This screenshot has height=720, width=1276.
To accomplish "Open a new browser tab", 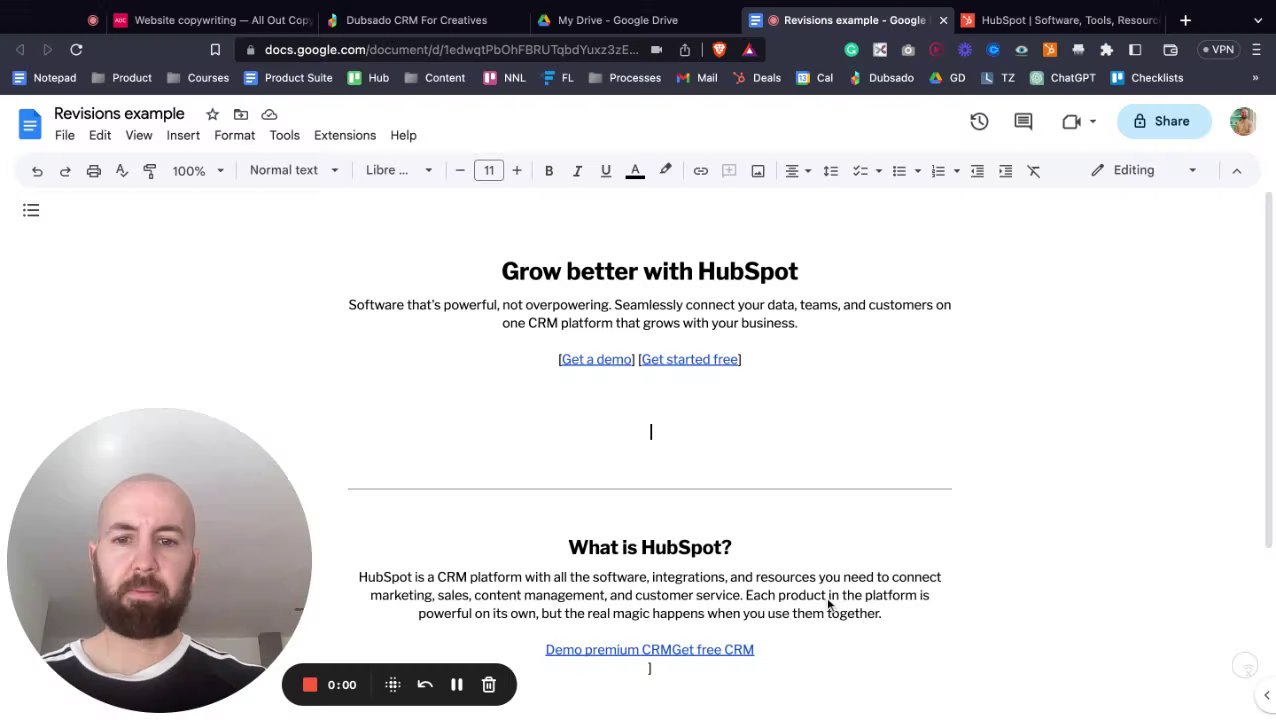I will (x=1185, y=20).
